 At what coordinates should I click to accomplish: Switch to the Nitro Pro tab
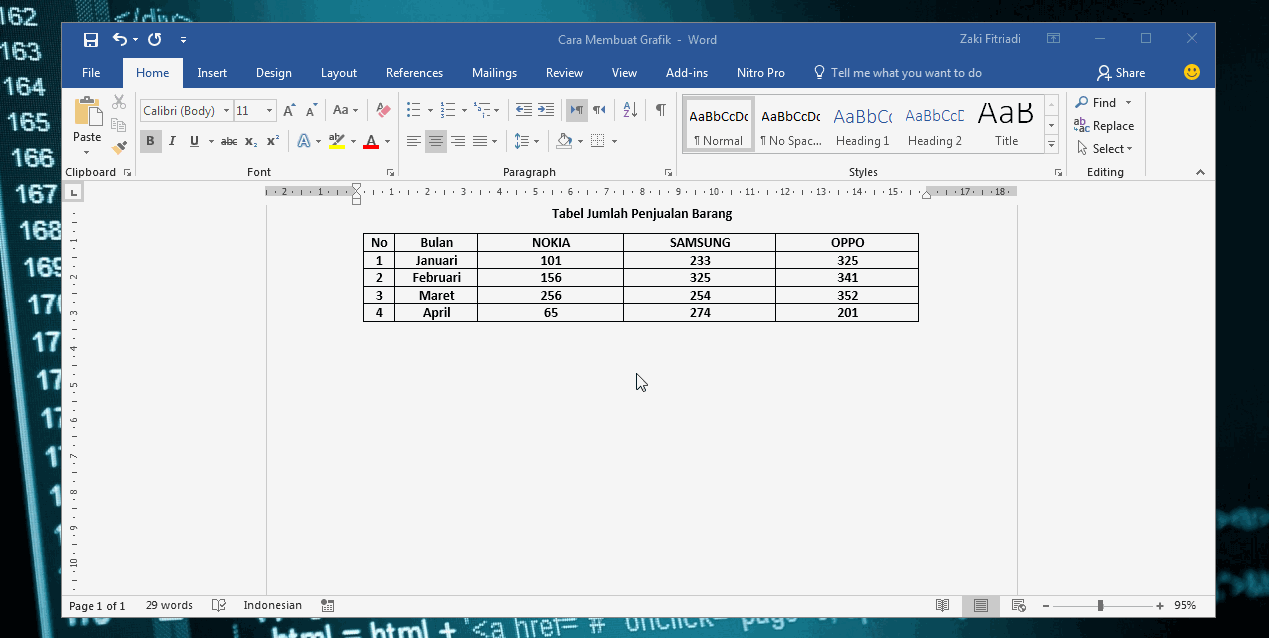pyautogui.click(x=761, y=73)
